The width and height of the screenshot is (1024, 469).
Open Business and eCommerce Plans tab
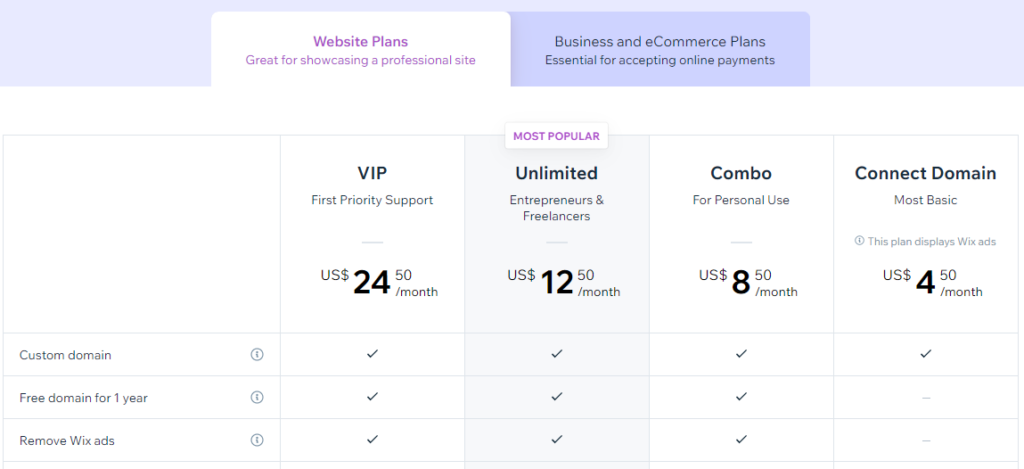coord(660,50)
